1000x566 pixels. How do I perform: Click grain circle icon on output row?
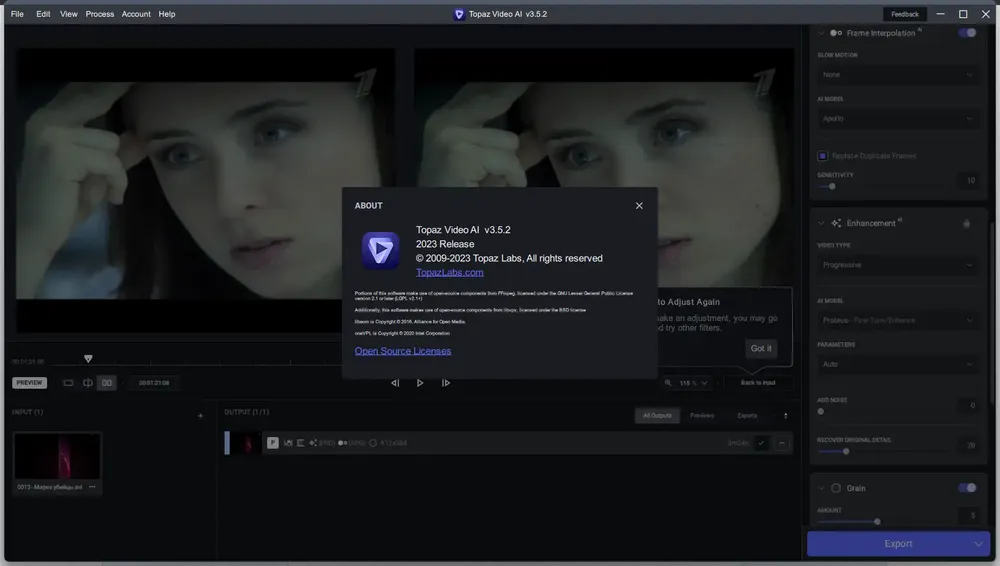[373, 443]
